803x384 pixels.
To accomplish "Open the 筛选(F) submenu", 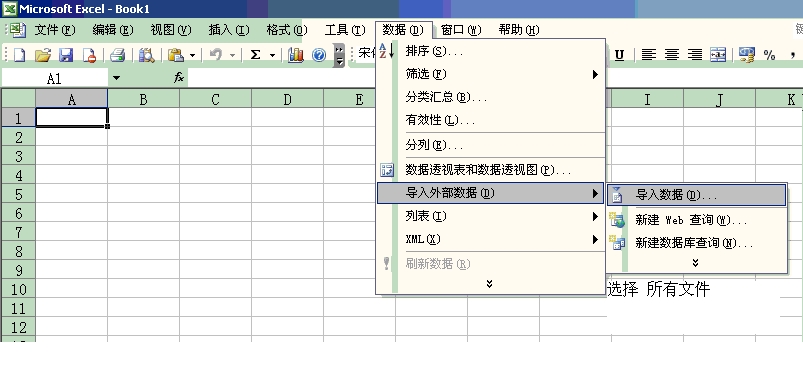I will 491,74.
